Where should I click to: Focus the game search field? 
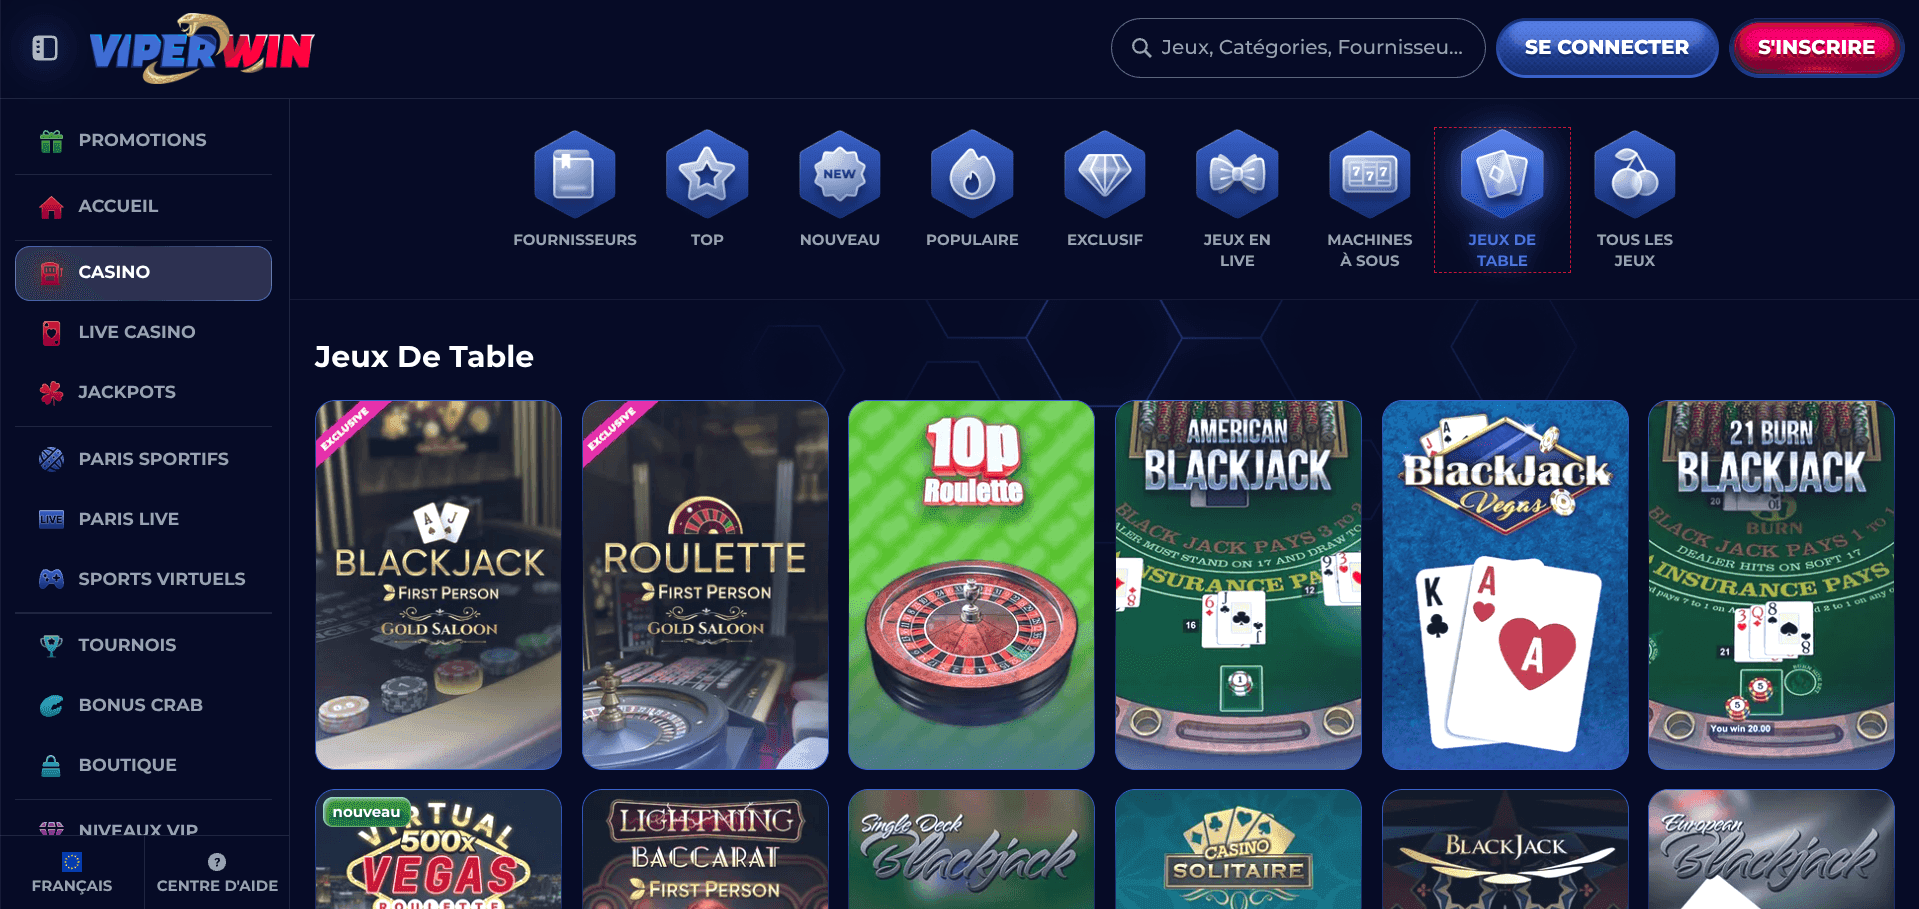pyautogui.click(x=1298, y=48)
